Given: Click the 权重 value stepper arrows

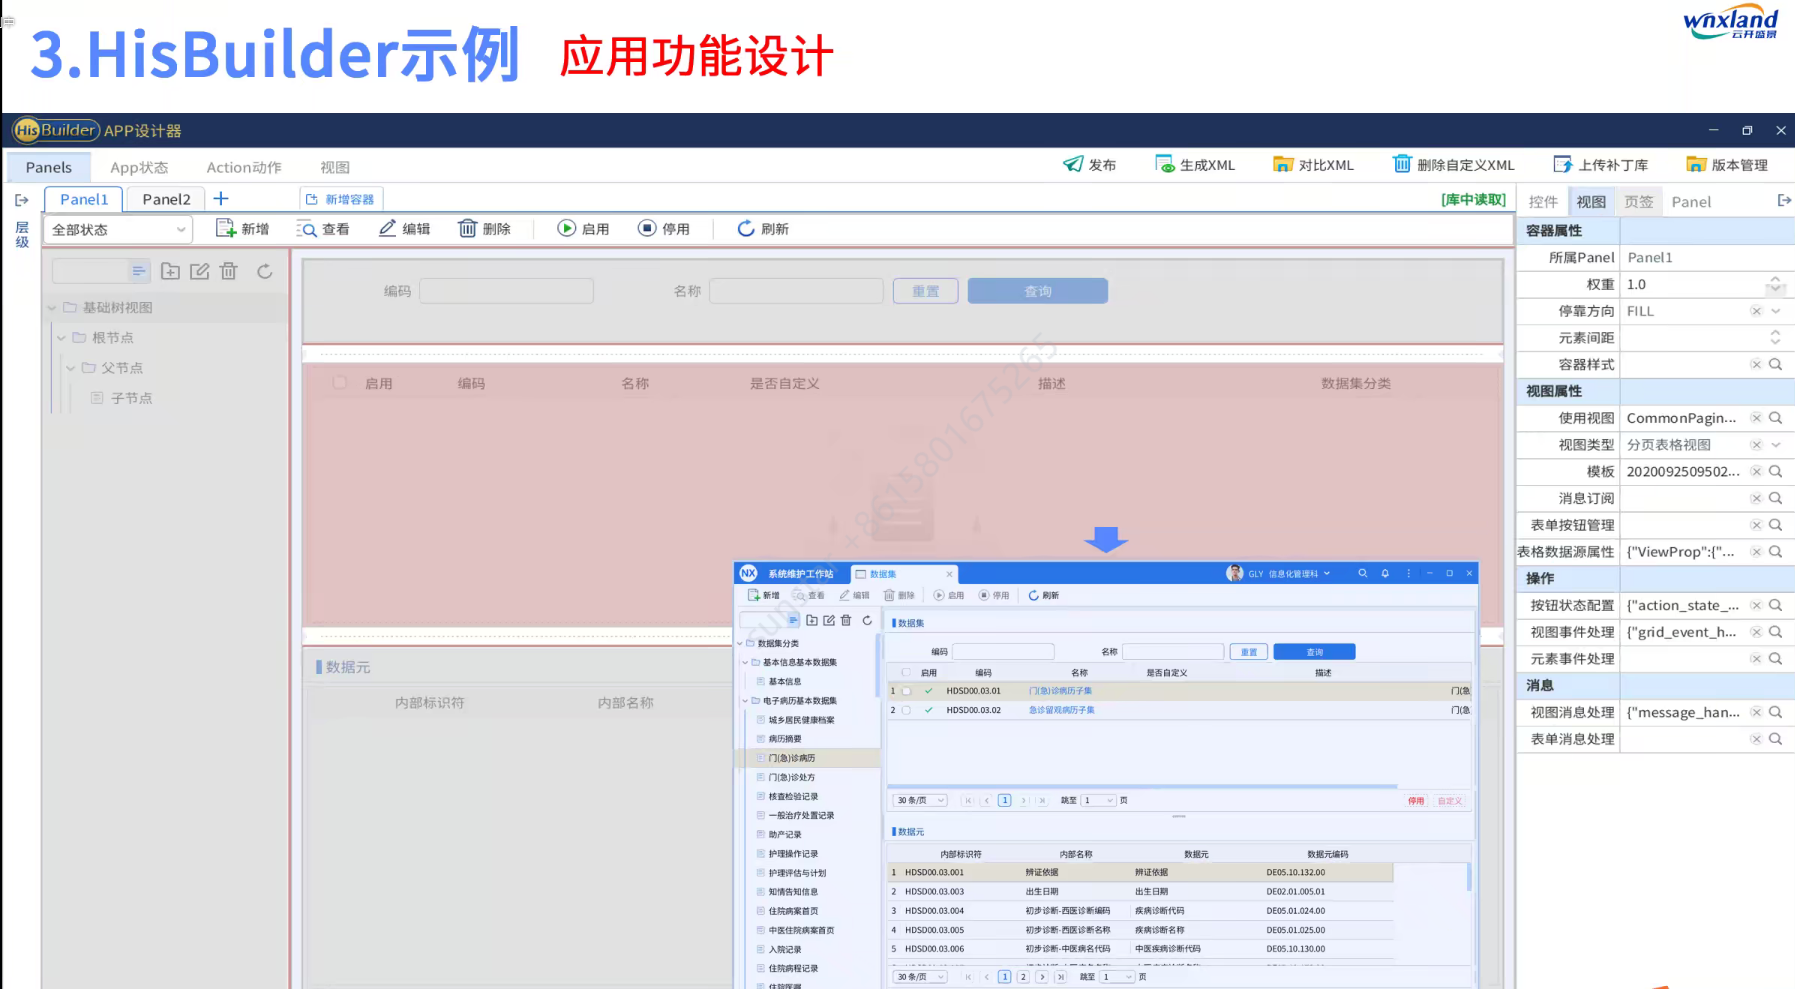Looking at the screenshot, I should [x=1775, y=284].
